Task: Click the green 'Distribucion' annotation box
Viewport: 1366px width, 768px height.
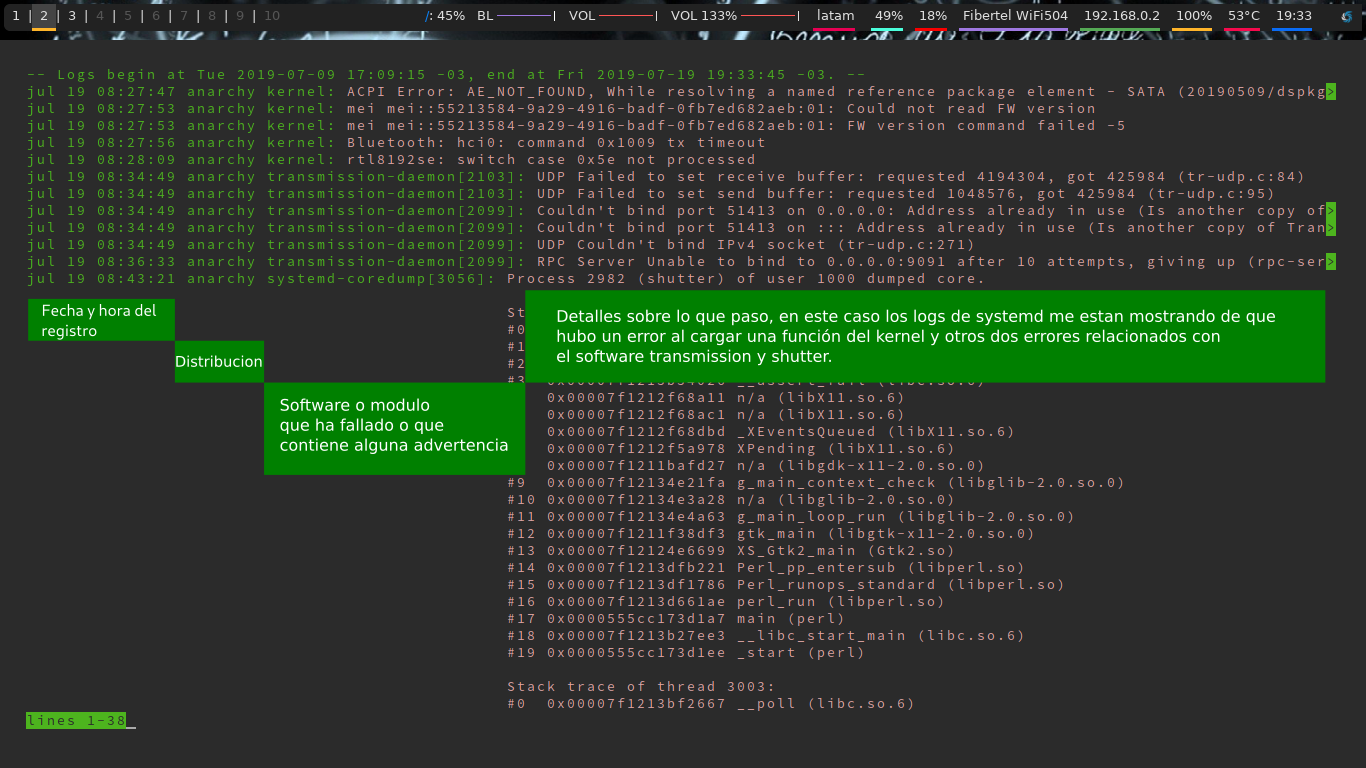Action: tap(219, 362)
